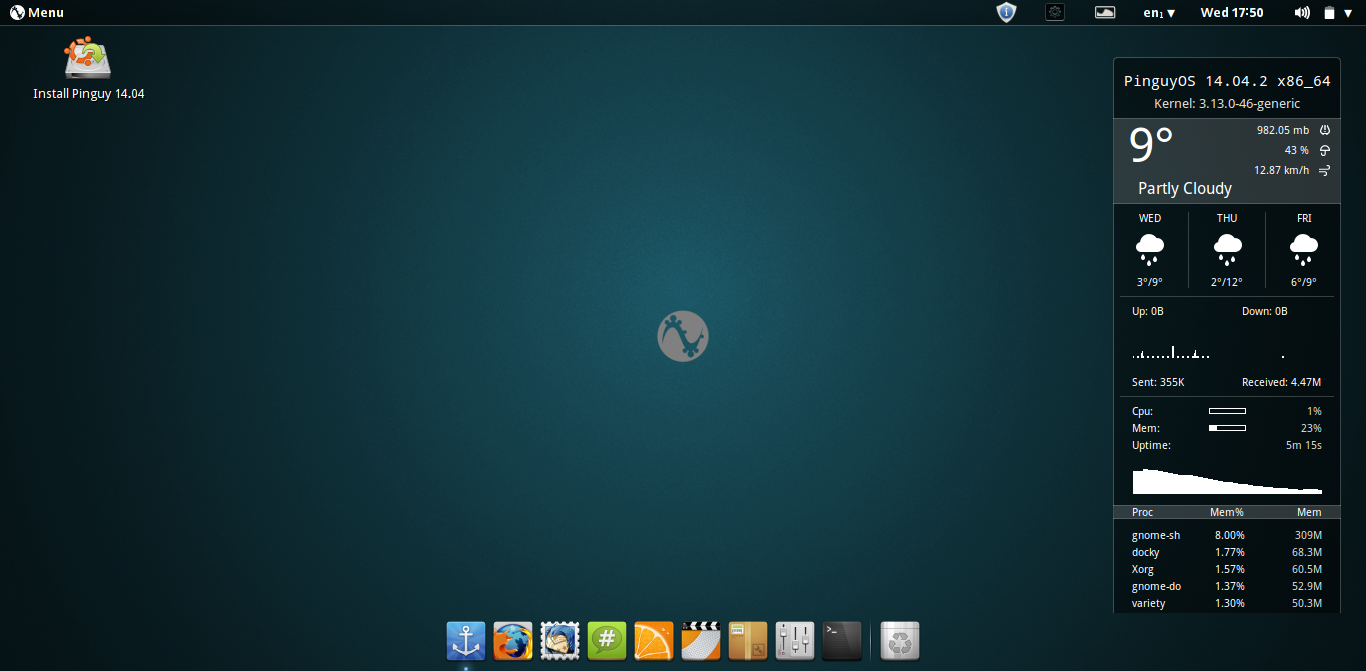Open the cardboard box package app
Viewport: 1366px width, 671px height.
coord(748,641)
